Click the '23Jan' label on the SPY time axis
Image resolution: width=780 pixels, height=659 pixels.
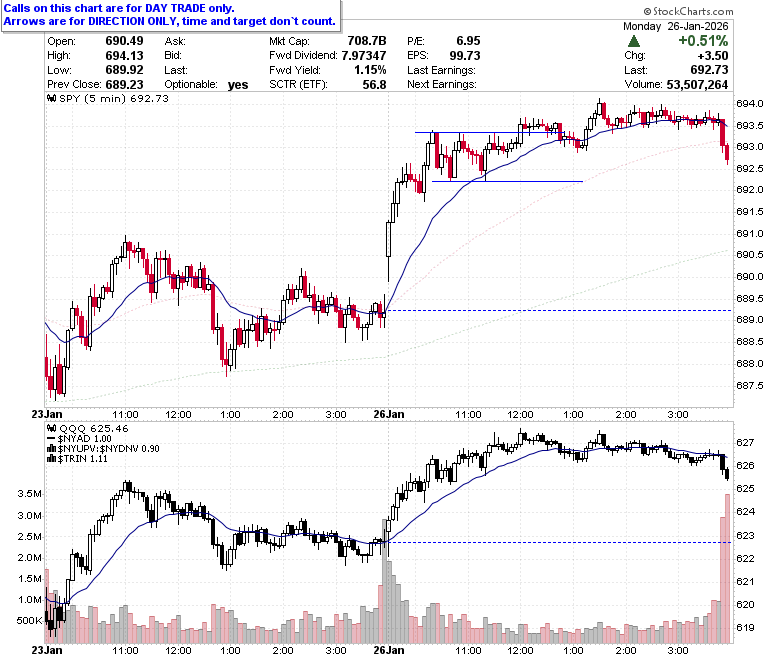click(47, 414)
